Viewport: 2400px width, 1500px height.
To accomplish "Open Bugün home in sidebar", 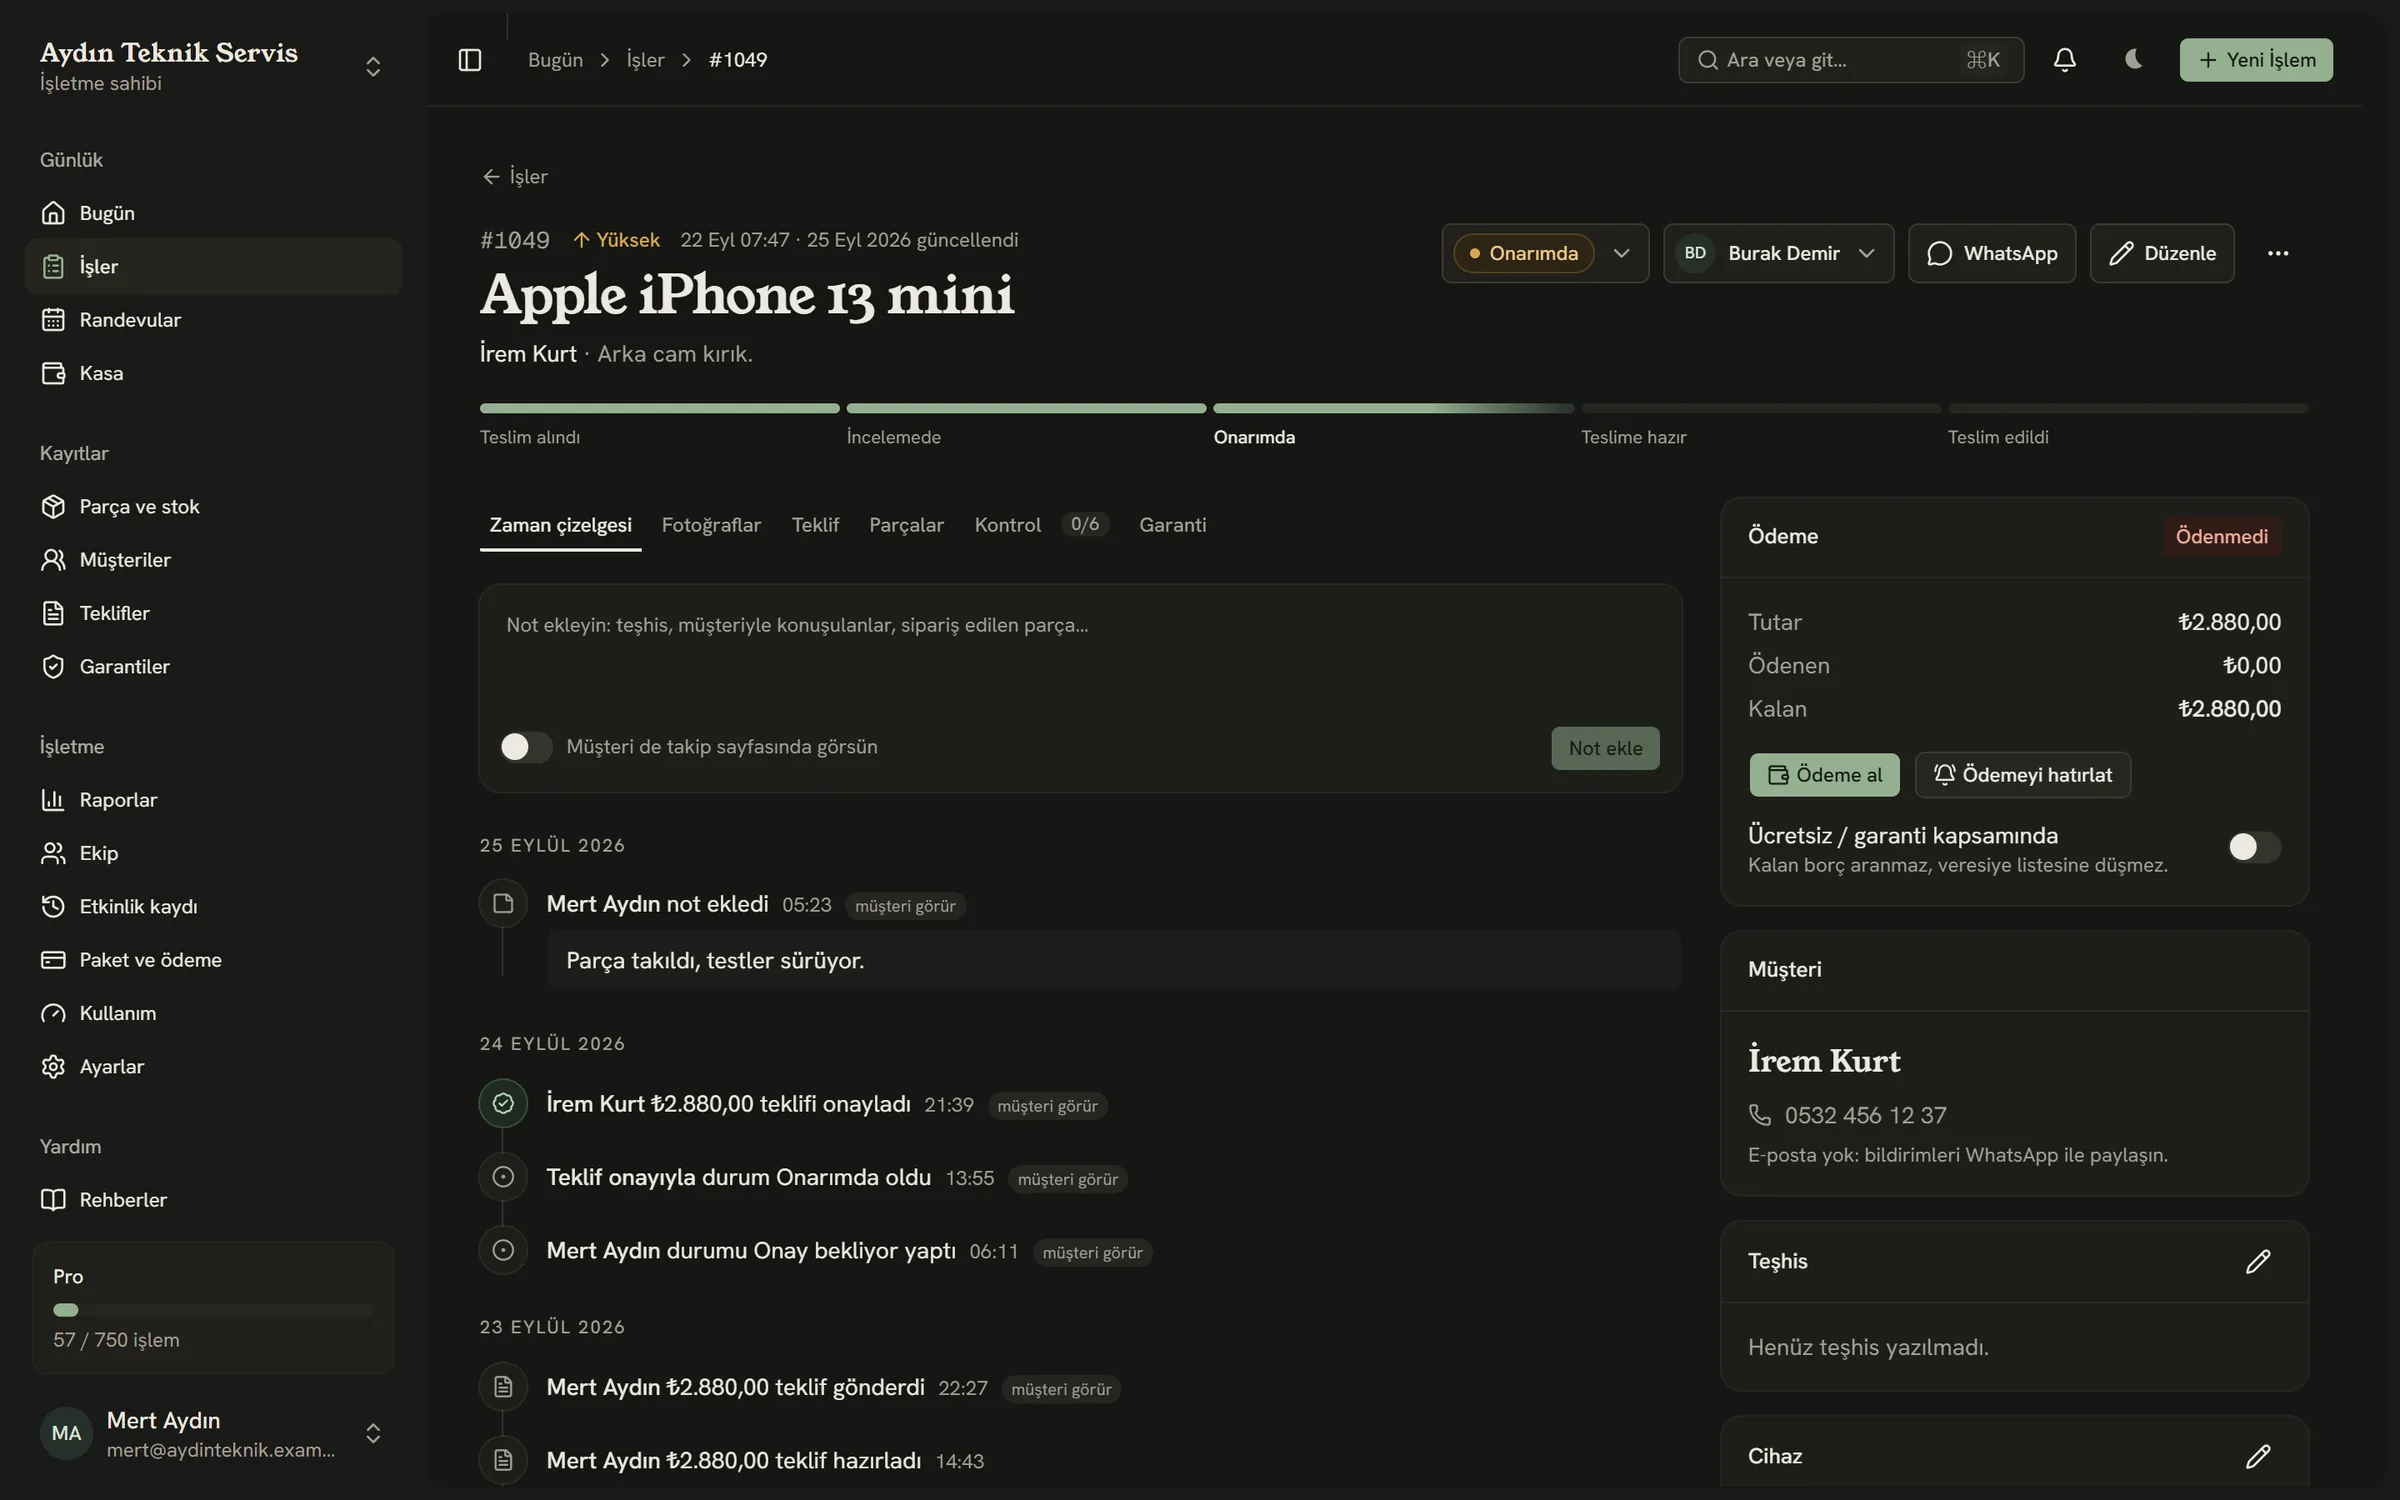I will [213, 213].
